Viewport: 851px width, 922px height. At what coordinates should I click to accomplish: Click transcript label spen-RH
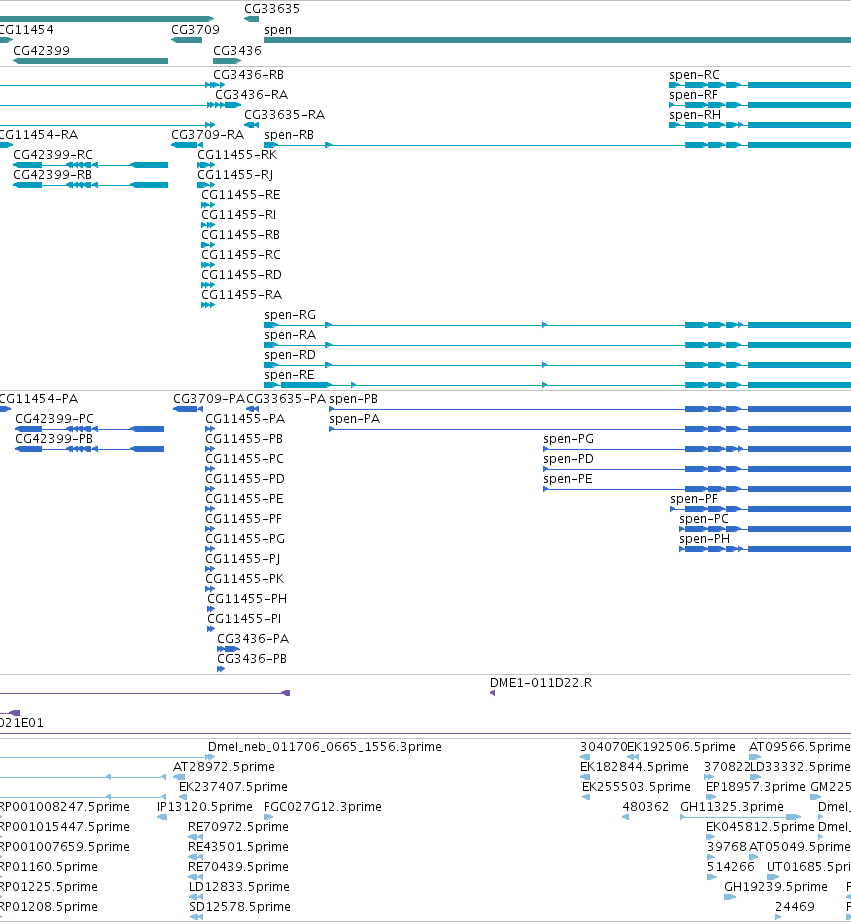click(x=695, y=115)
